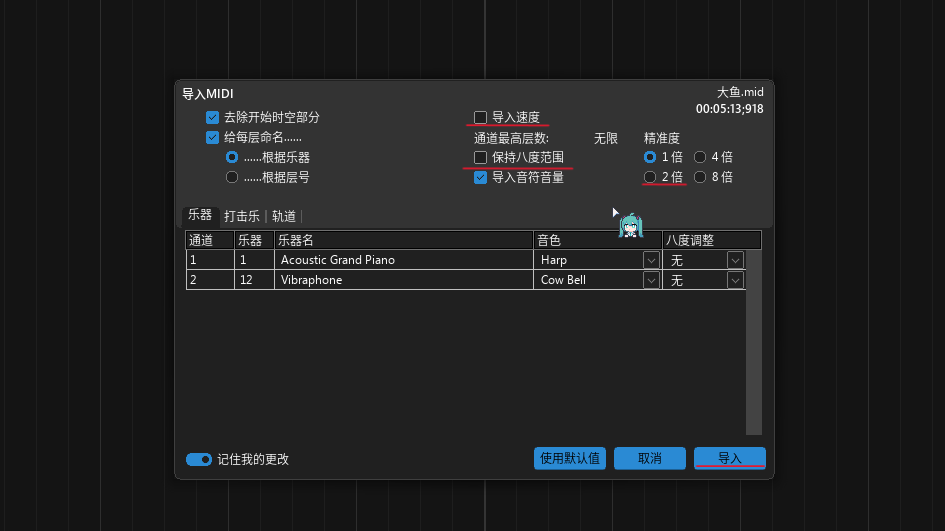Click the 00:05:13;918 duration text
The height and width of the screenshot is (531, 945).
point(729,109)
